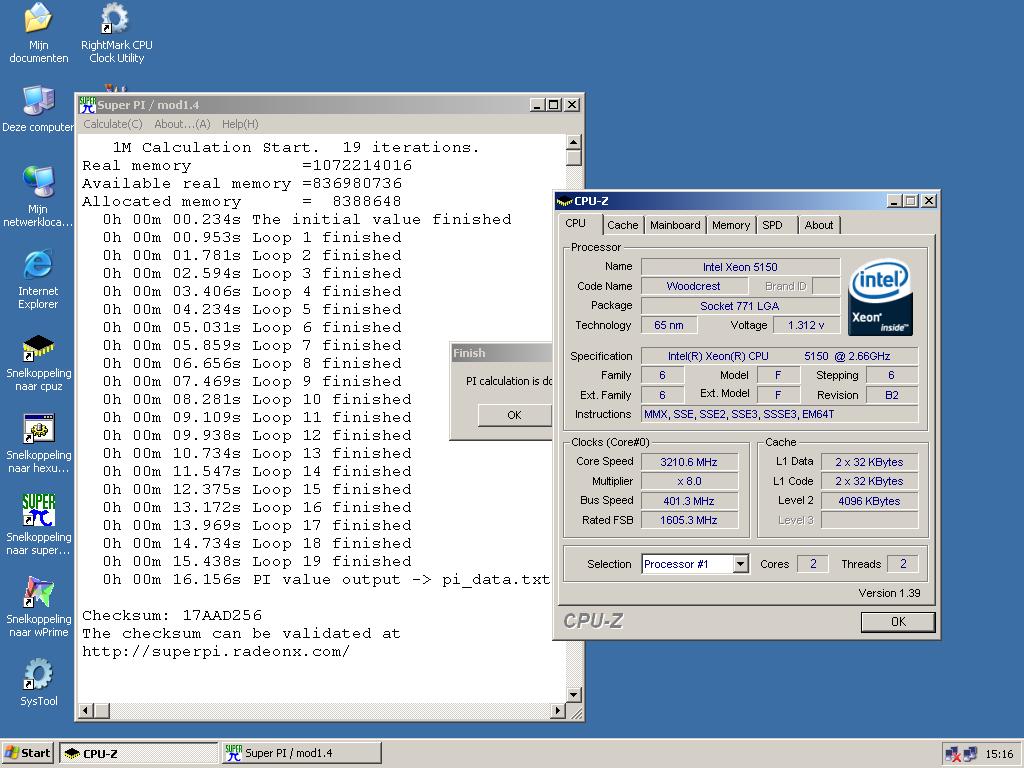Viewport: 1024px width, 768px height.
Task: Open Snelkoppeling naar hexus shortcut
Action: coord(39,444)
